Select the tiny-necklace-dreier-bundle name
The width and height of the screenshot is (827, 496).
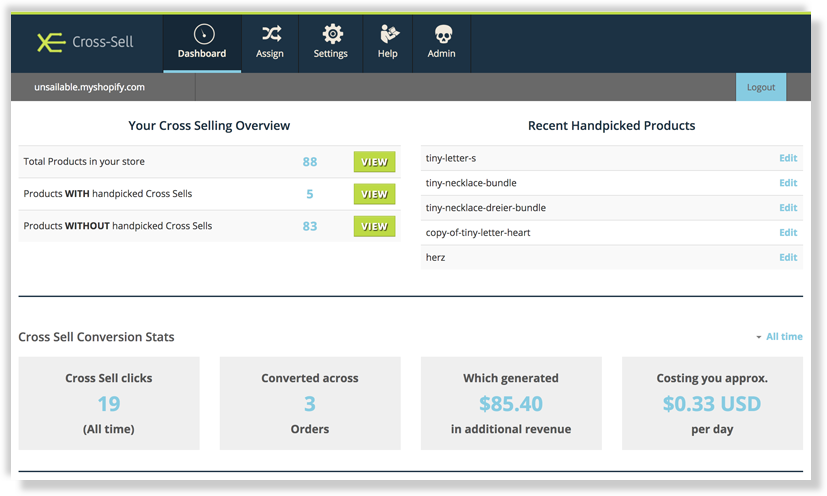pos(486,208)
